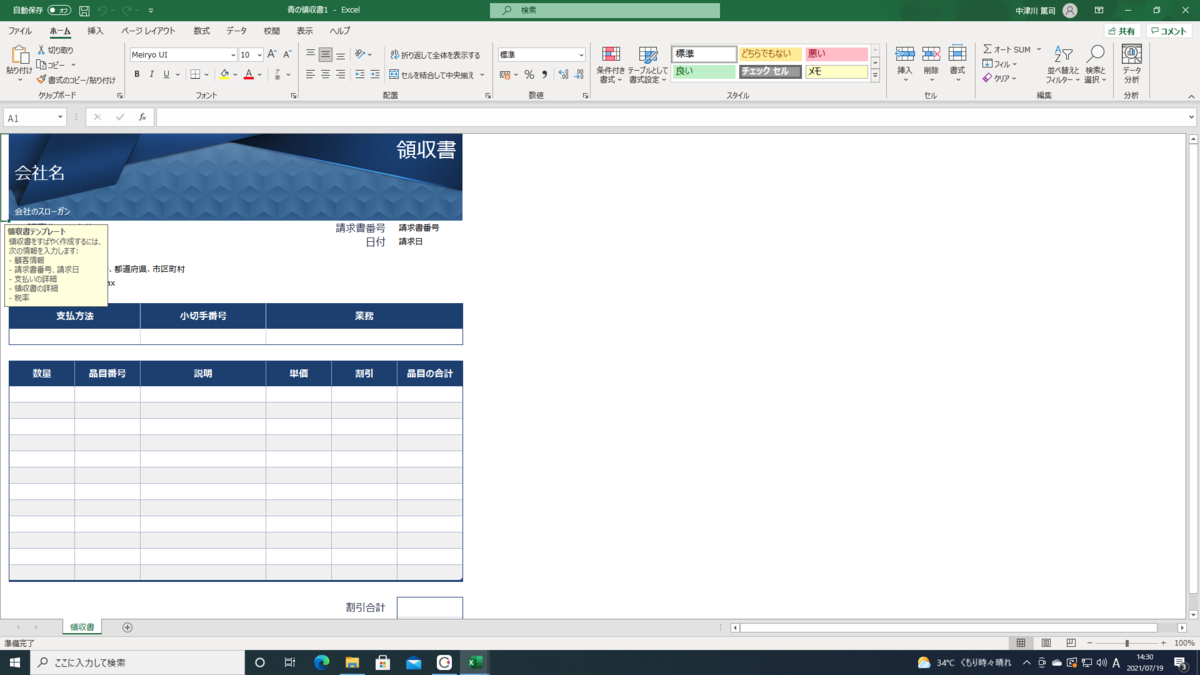1200x675 pixels.
Task: Open the 書式 cell format menu
Action: pyautogui.click(x=957, y=63)
